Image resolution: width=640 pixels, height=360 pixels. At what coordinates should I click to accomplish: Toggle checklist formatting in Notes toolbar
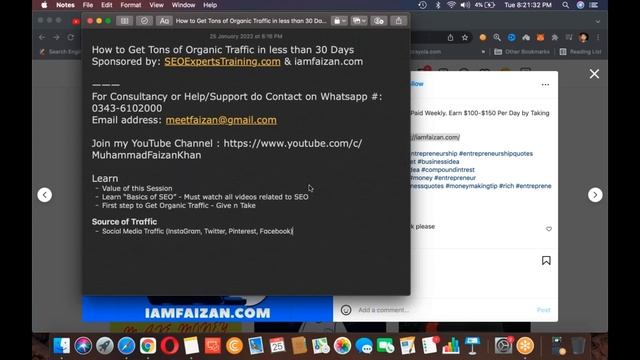click(144, 21)
